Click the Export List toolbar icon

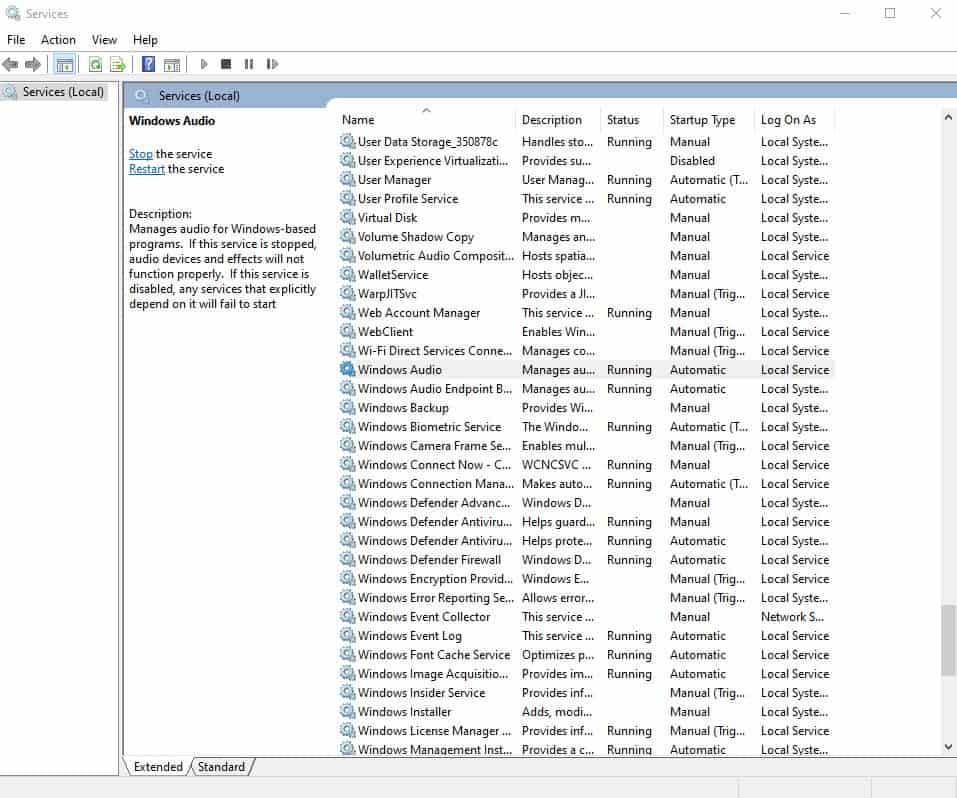coord(118,64)
